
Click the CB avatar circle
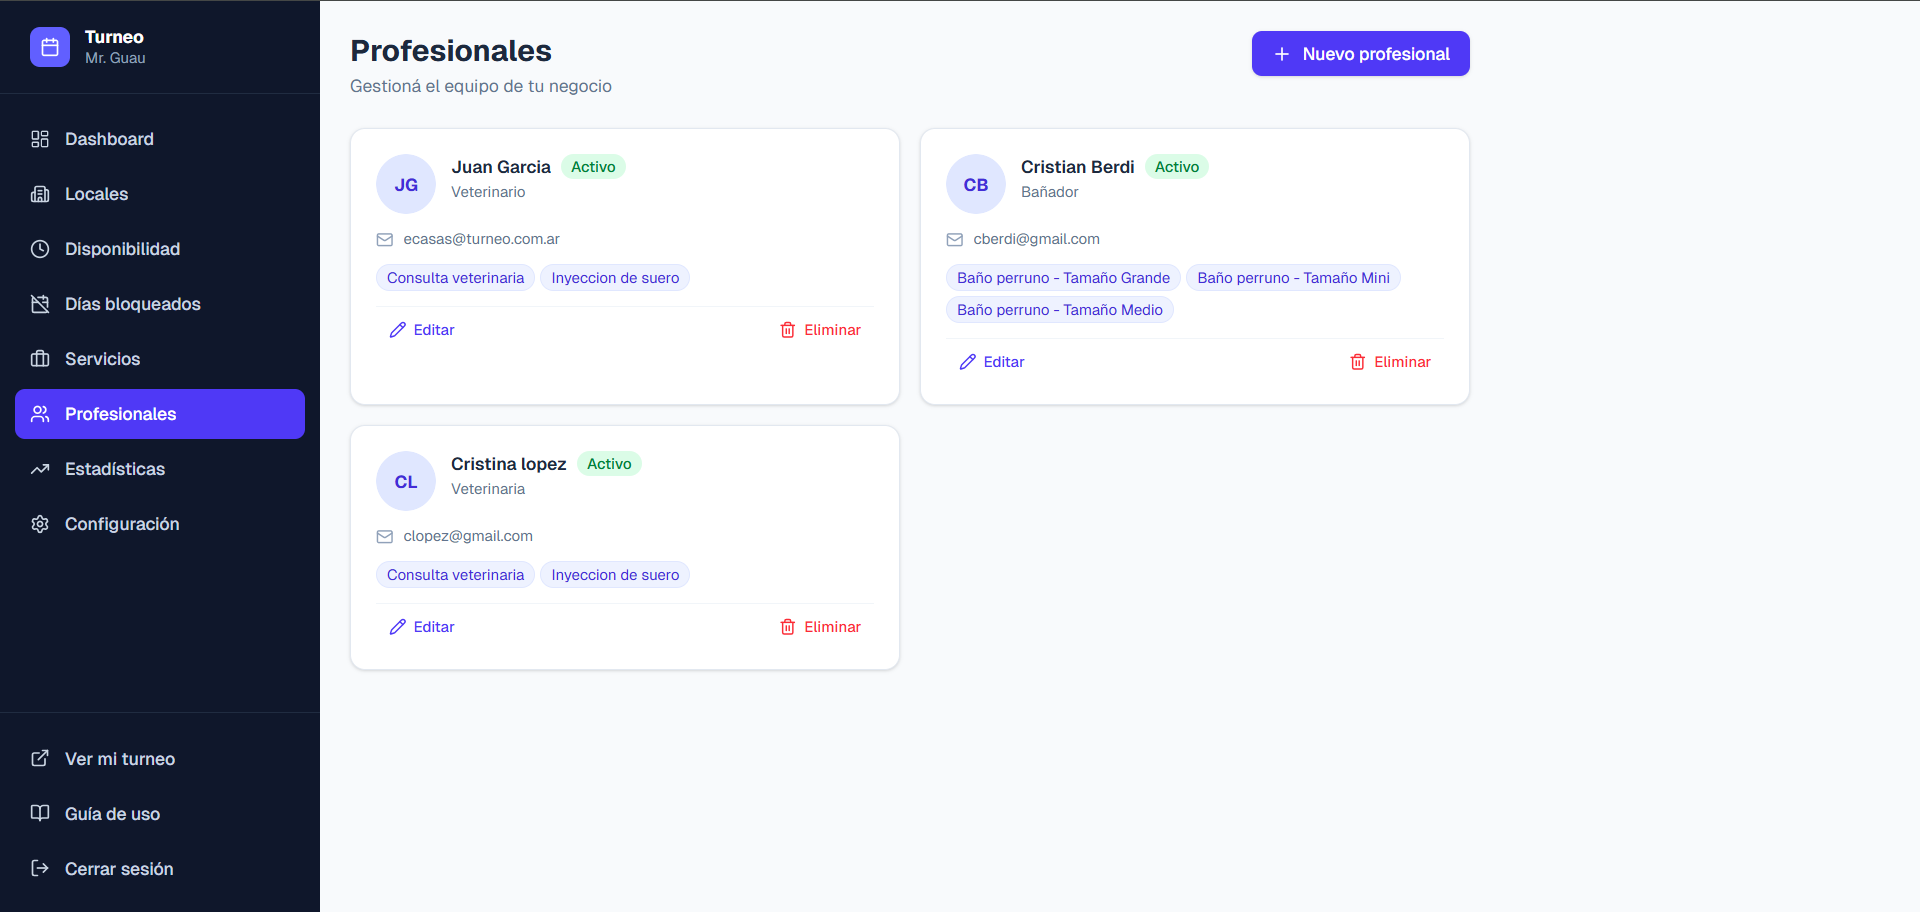pyautogui.click(x=976, y=184)
